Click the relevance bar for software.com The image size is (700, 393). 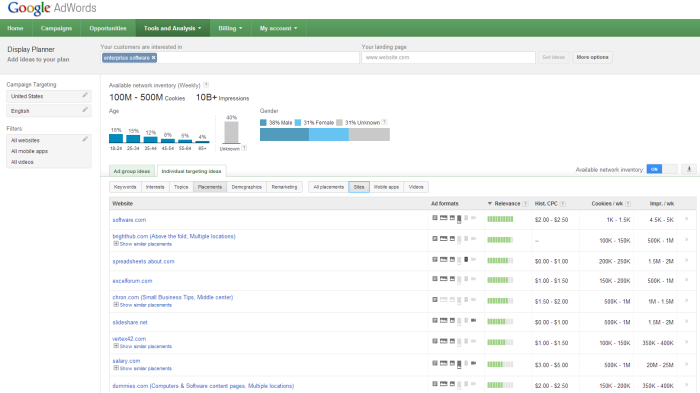click(500, 219)
